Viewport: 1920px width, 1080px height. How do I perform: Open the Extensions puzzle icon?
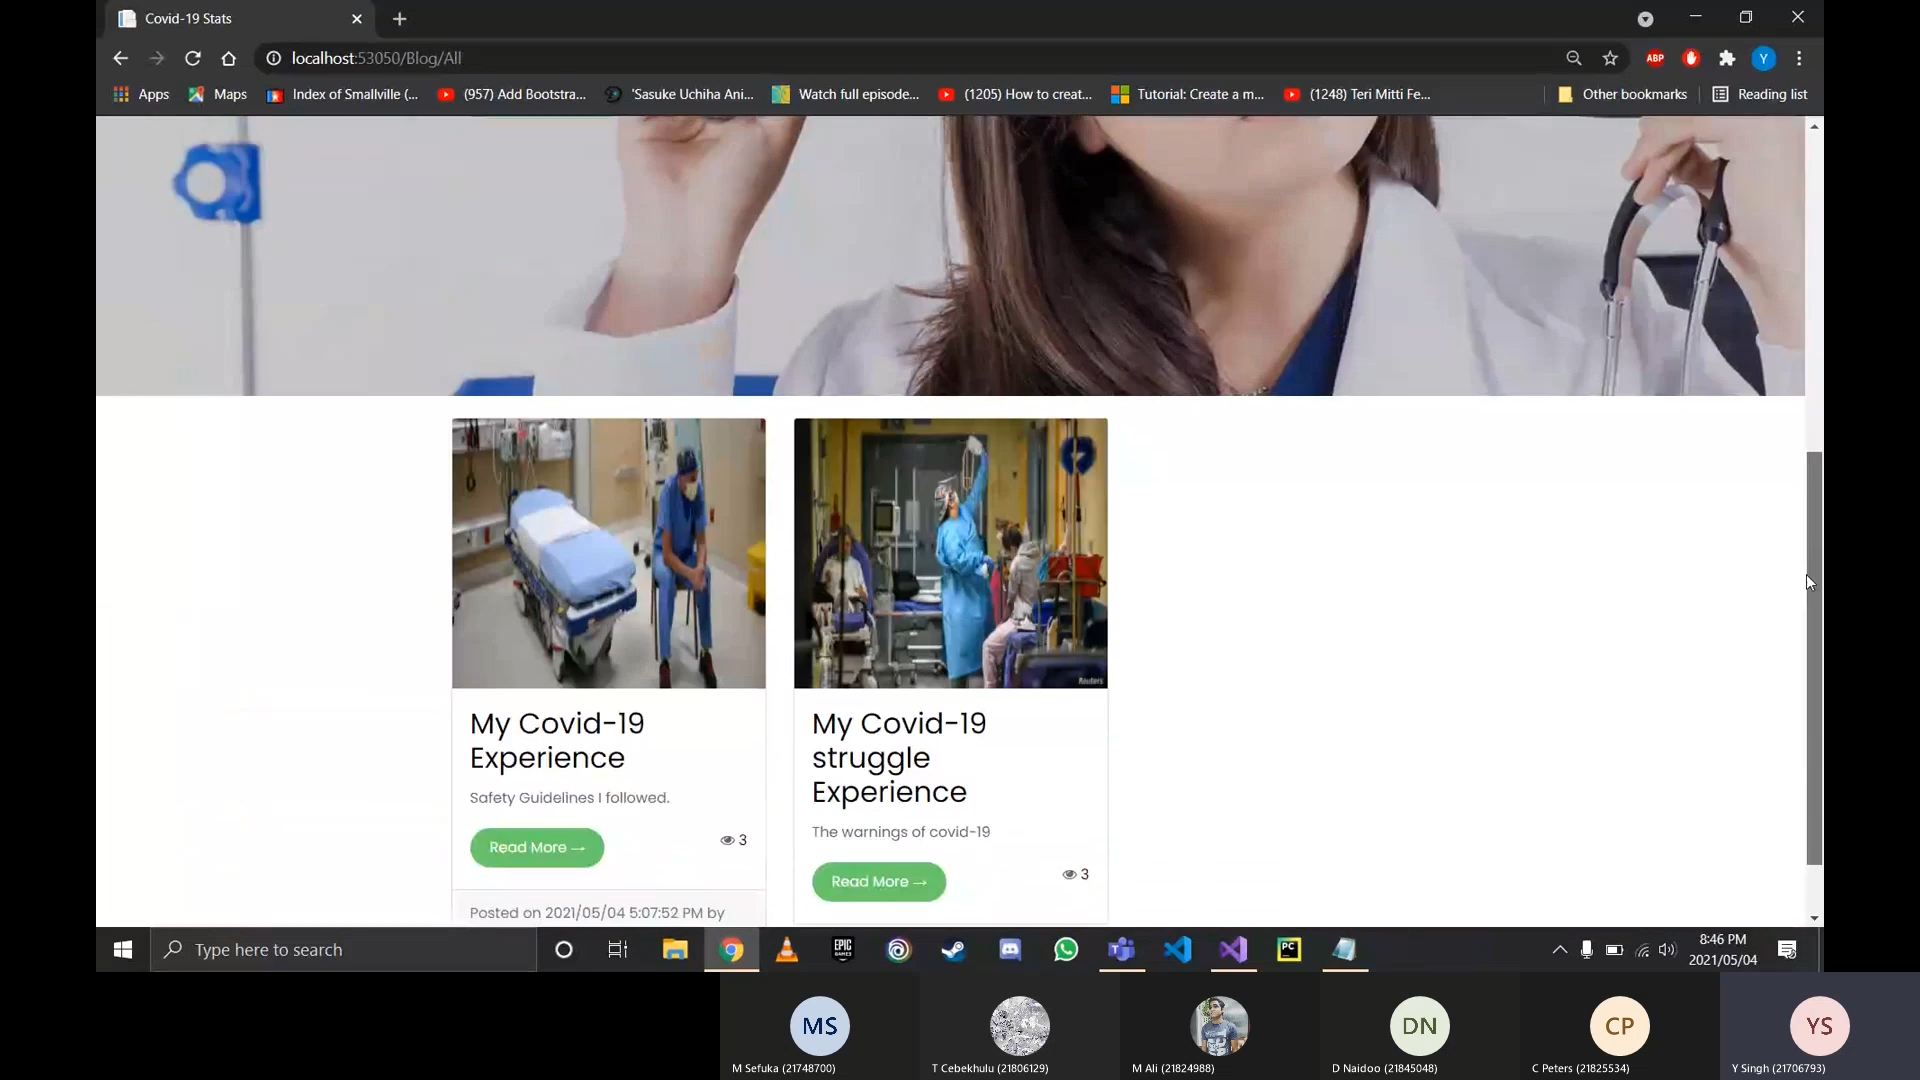(x=1727, y=58)
